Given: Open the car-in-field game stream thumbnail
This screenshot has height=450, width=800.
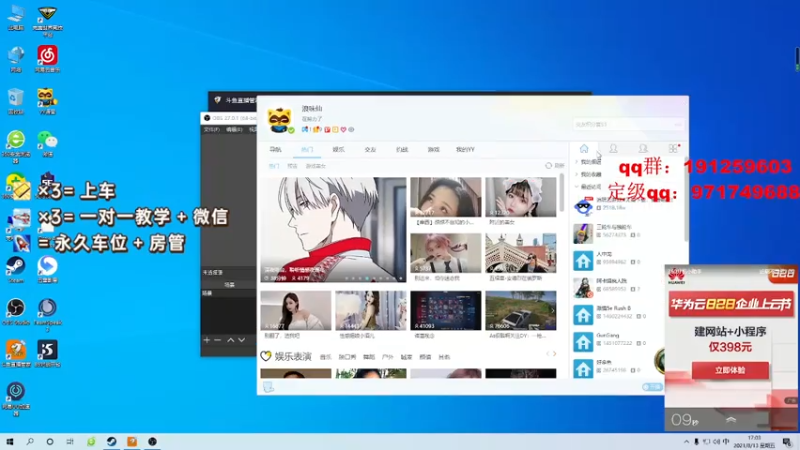Looking at the screenshot, I should click(x=520, y=310).
